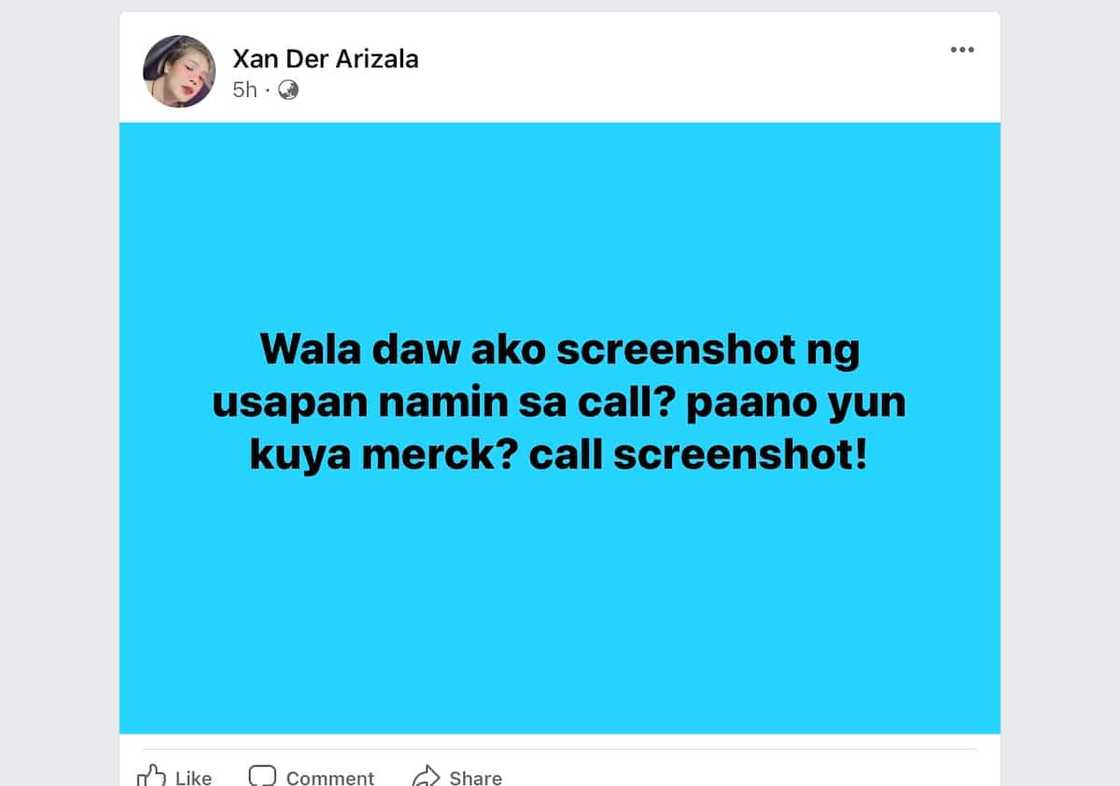Click the speech bubble Comment icon

tap(262, 775)
